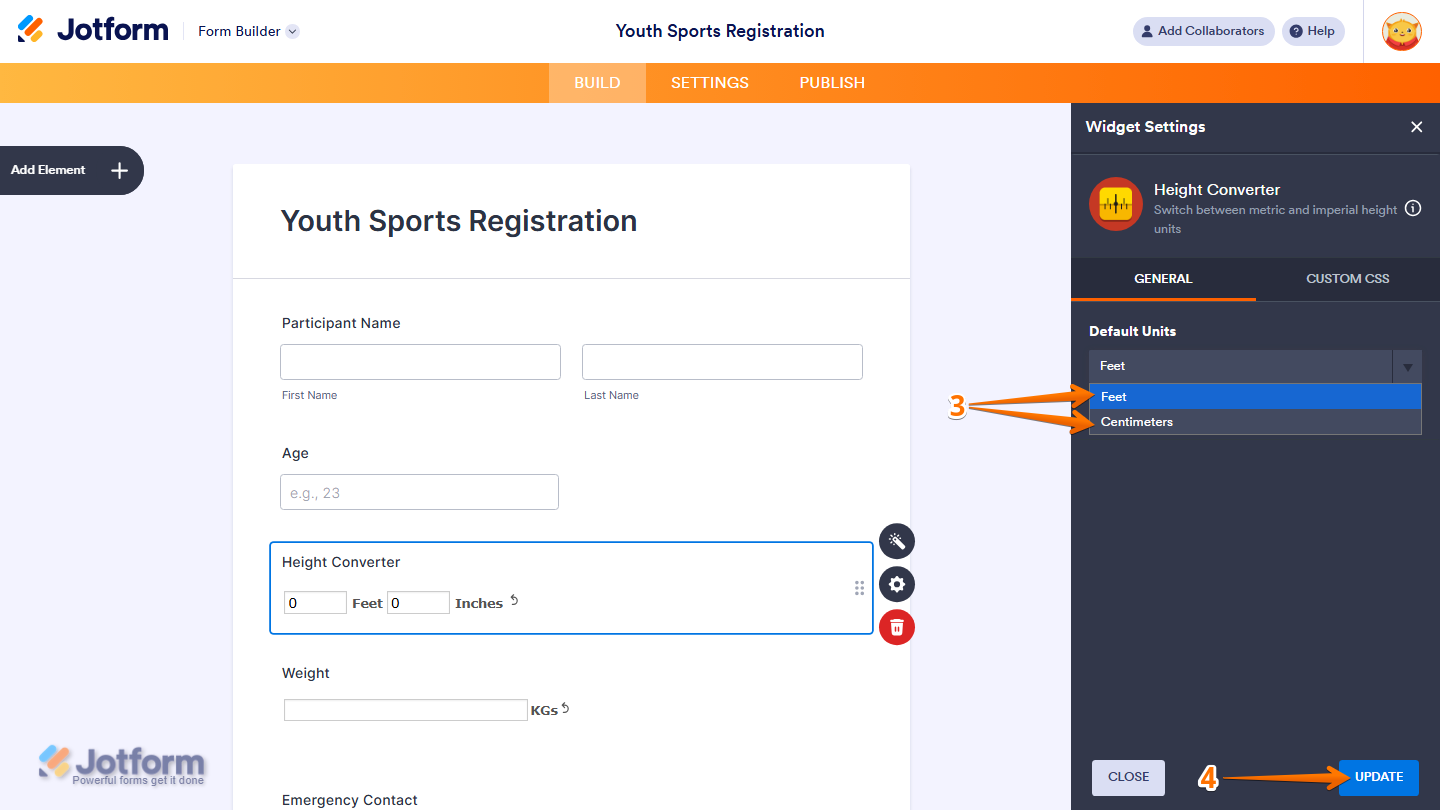This screenshot has width=1440, height=810.
Task: Open the Default Units dropdown
Action: [1255, 366]
